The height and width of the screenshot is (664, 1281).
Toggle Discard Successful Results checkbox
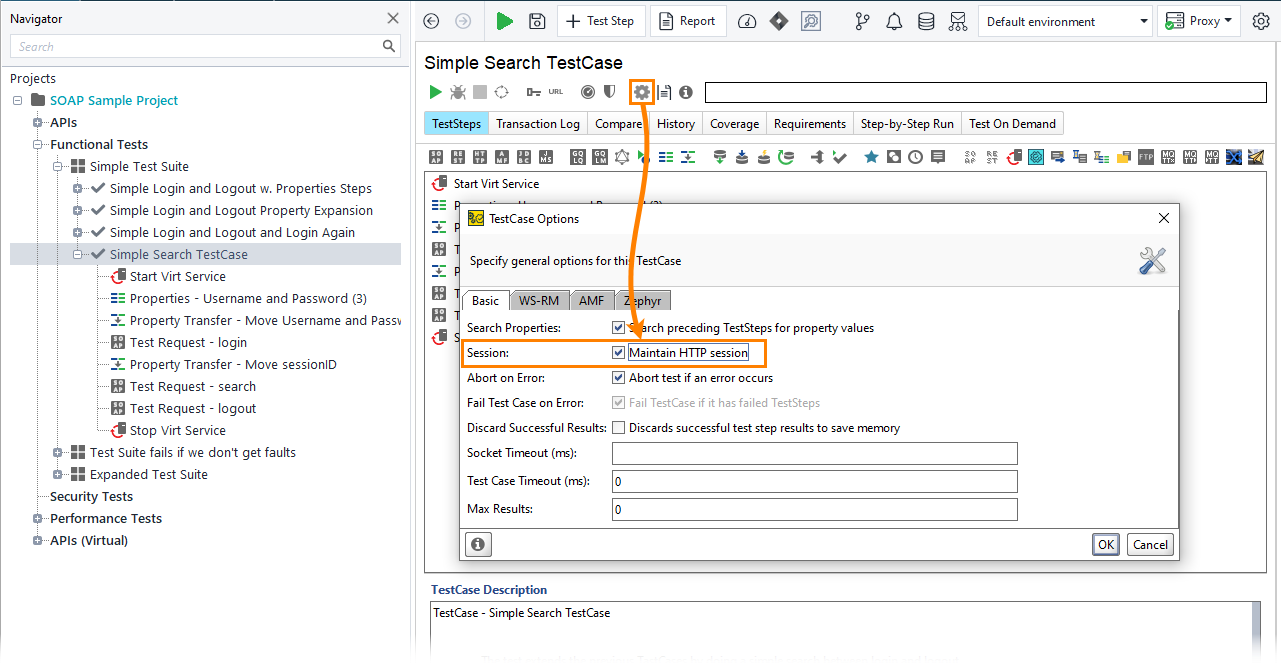[617, 426]
